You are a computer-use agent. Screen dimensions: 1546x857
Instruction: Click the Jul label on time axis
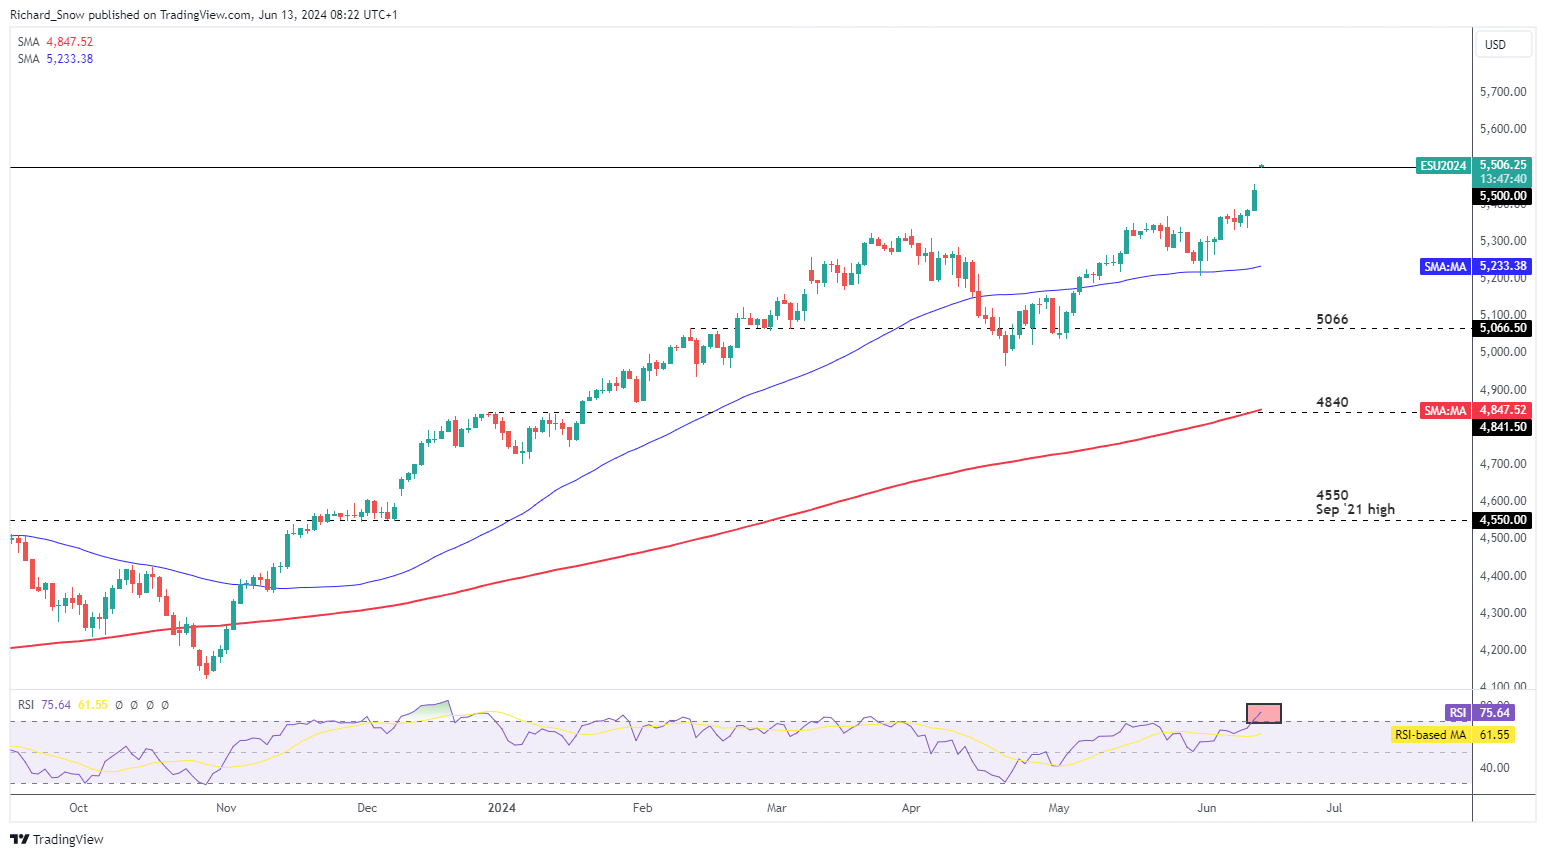tap(1334, 808)
